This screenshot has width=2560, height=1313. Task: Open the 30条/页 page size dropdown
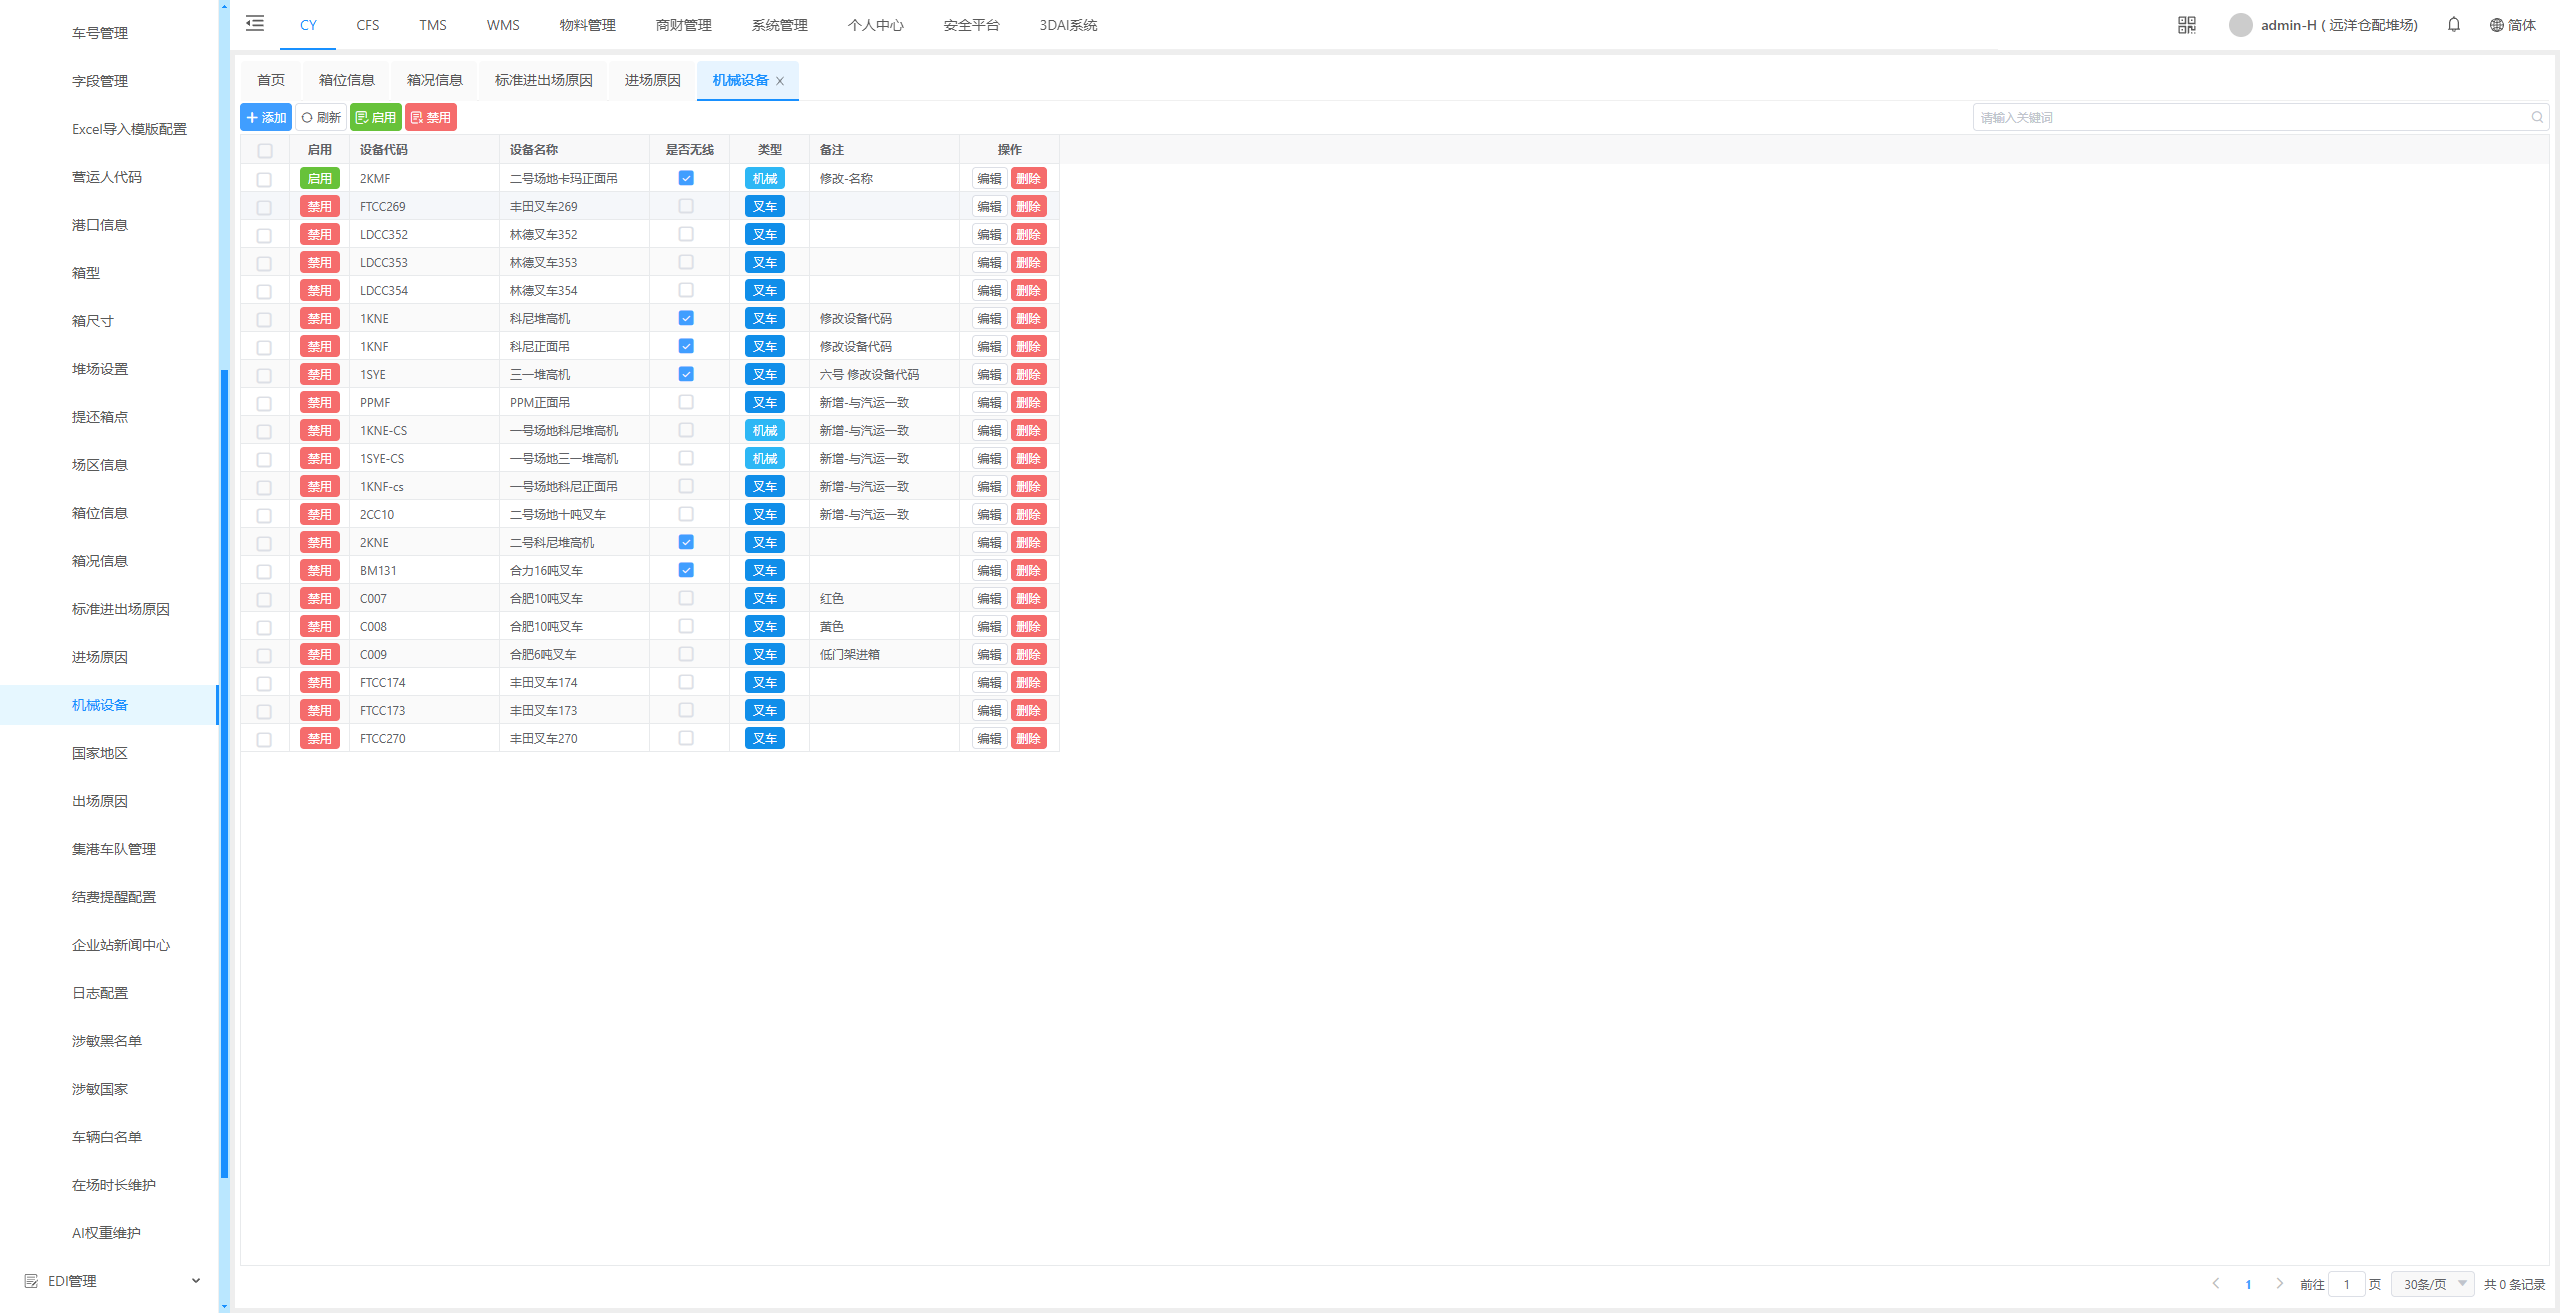(x=2433, y=1284)
